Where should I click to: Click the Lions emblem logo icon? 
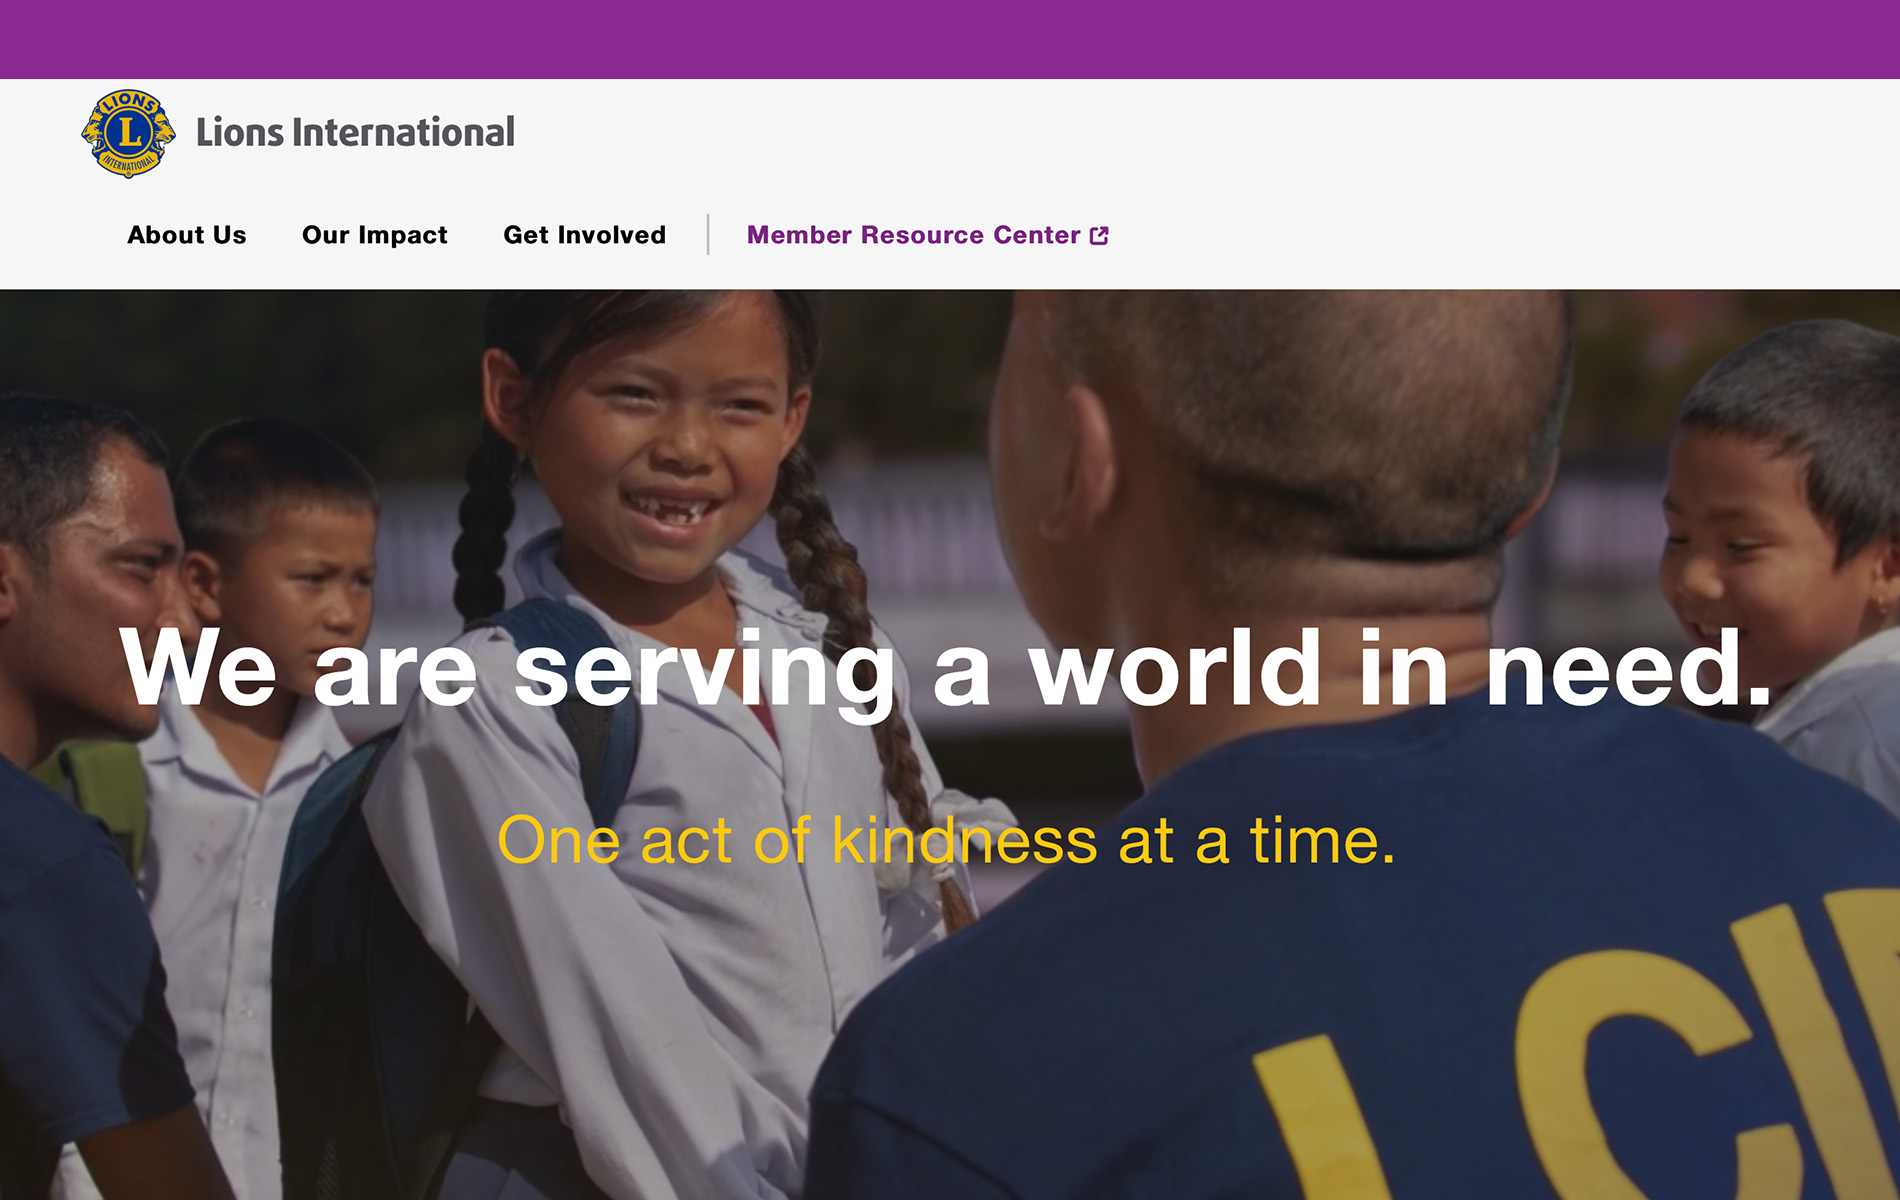pyautogui.click(x=128, y=133)
